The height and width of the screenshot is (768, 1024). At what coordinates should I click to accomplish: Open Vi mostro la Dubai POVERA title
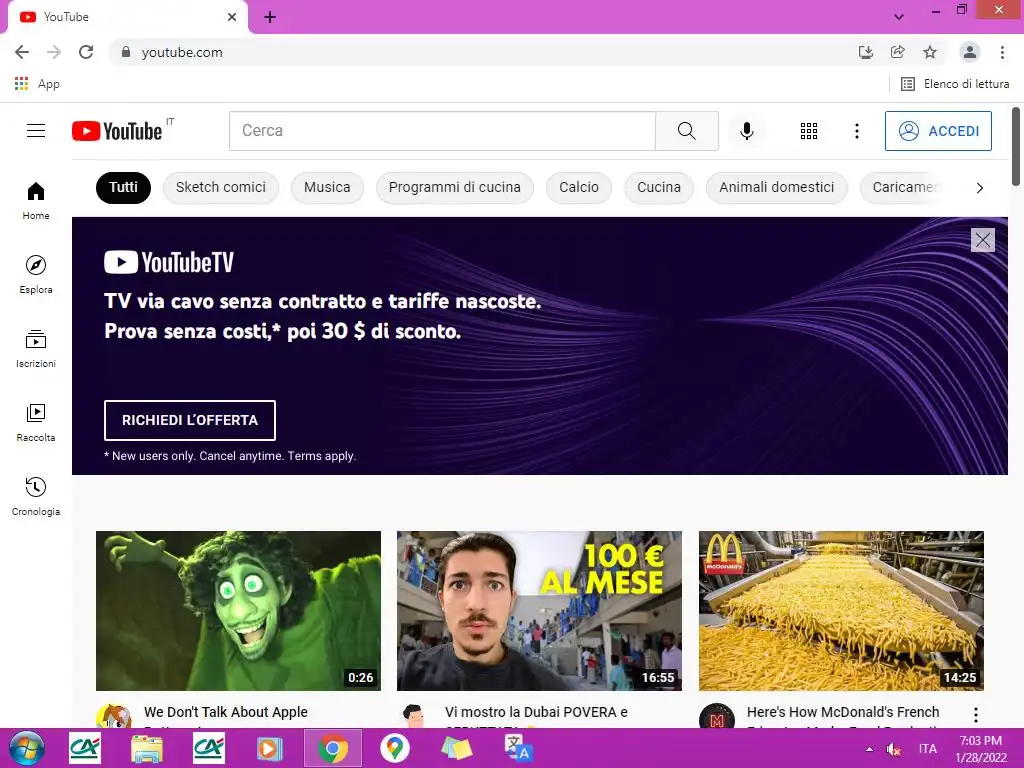tap(536, 712)
